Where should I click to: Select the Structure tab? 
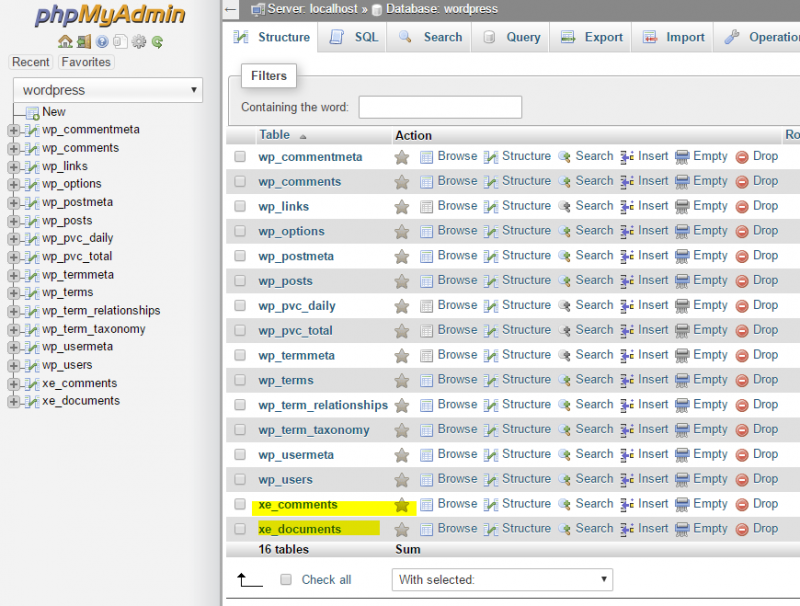coord(271,37)
